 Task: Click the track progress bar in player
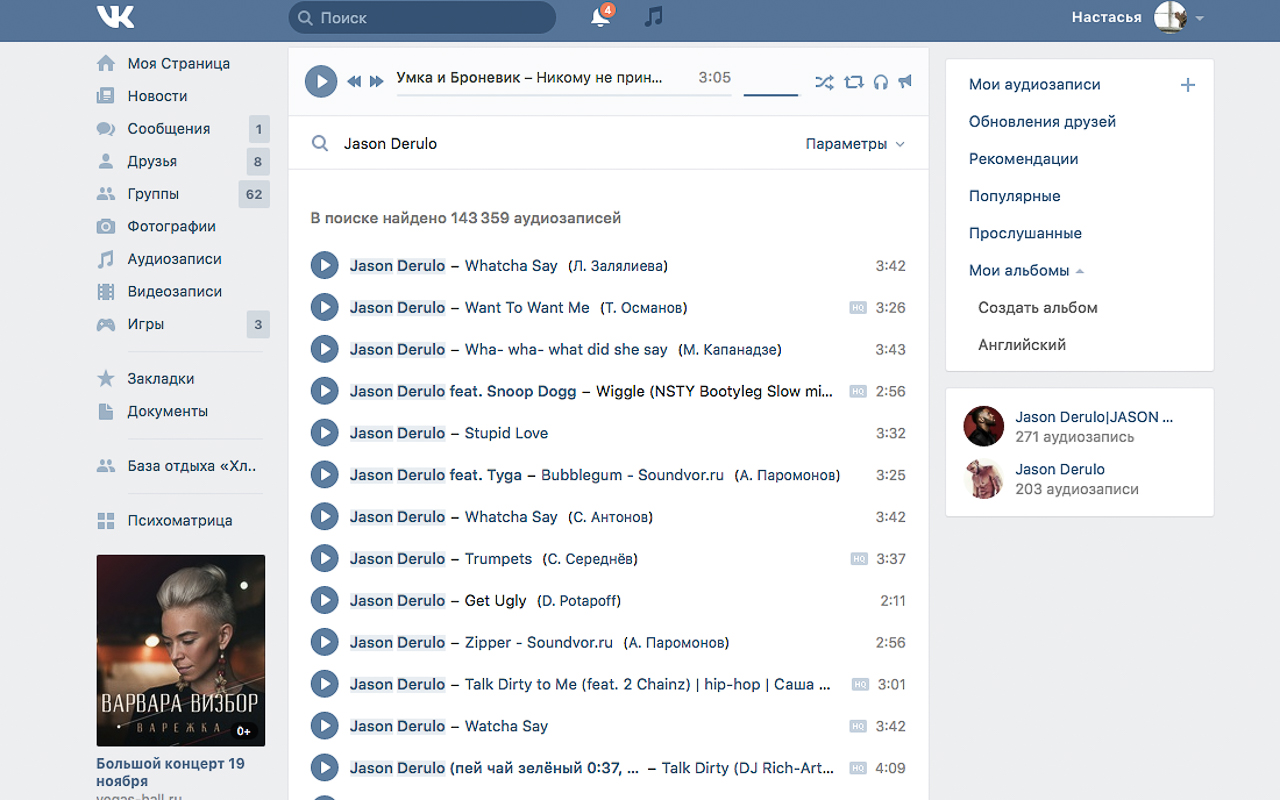point(564,96)
